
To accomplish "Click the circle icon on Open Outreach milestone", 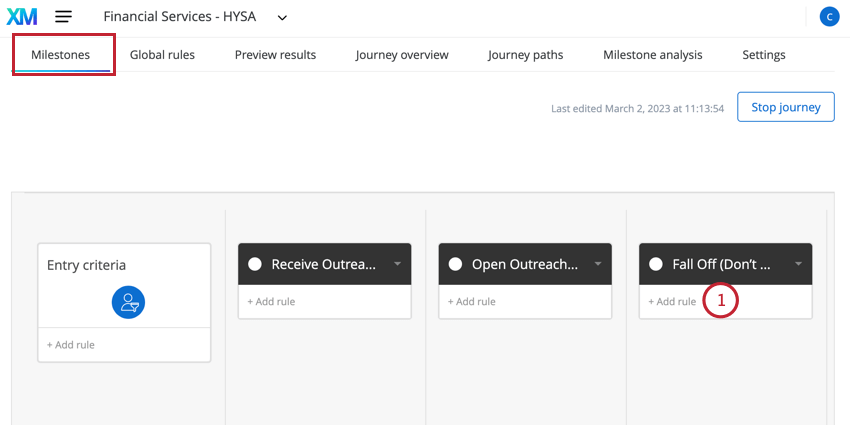I will point(455,264).
